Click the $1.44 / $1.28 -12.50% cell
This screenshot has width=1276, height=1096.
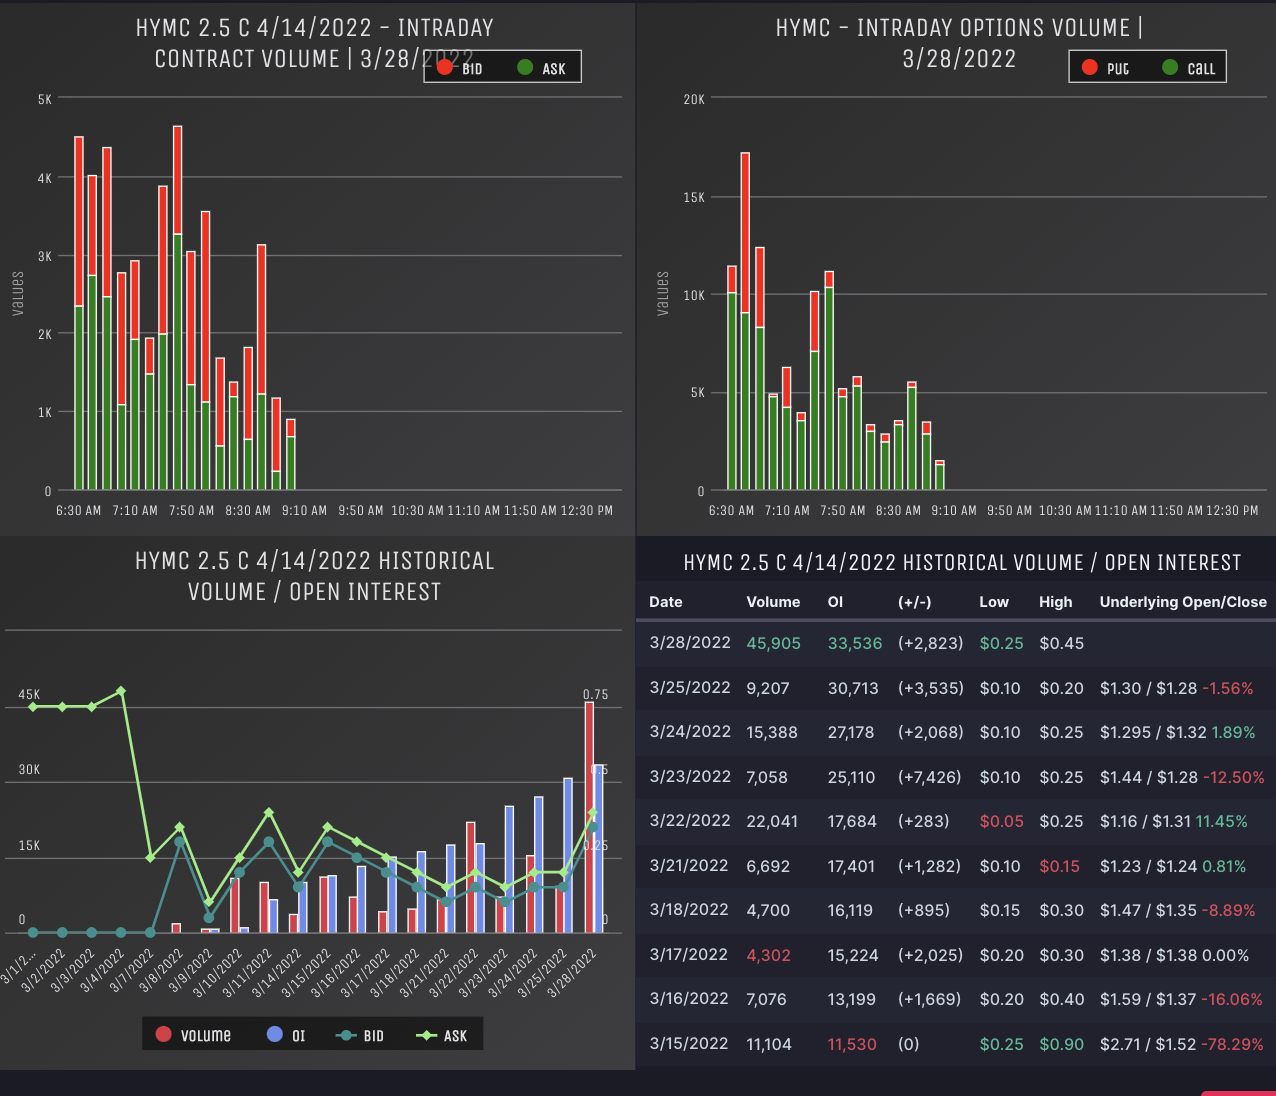(1182, 778)
